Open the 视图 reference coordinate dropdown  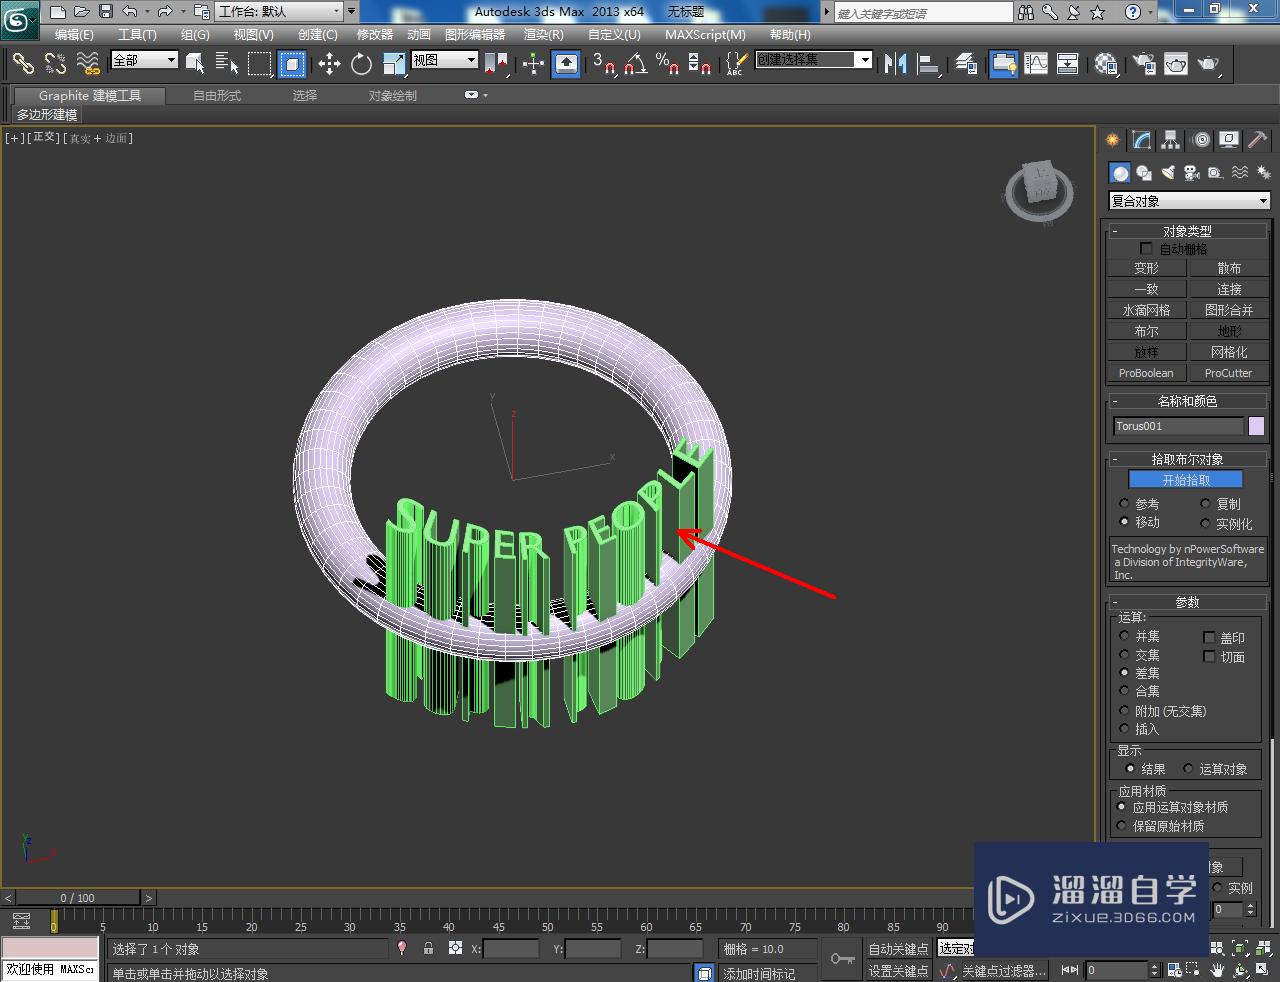click(445, 60)
